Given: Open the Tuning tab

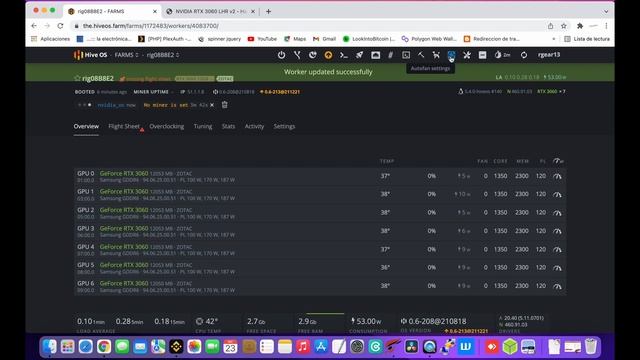Looking at the screenshot, I should tap(203, 127).
